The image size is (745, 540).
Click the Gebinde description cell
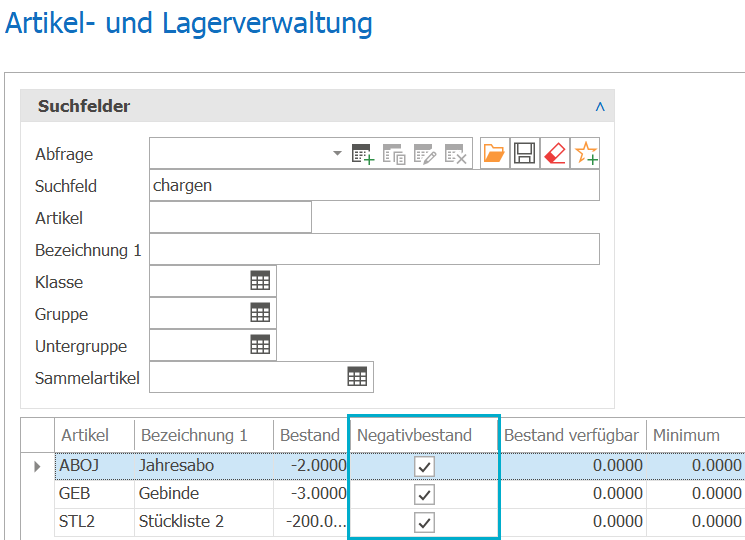click(204, 494)
